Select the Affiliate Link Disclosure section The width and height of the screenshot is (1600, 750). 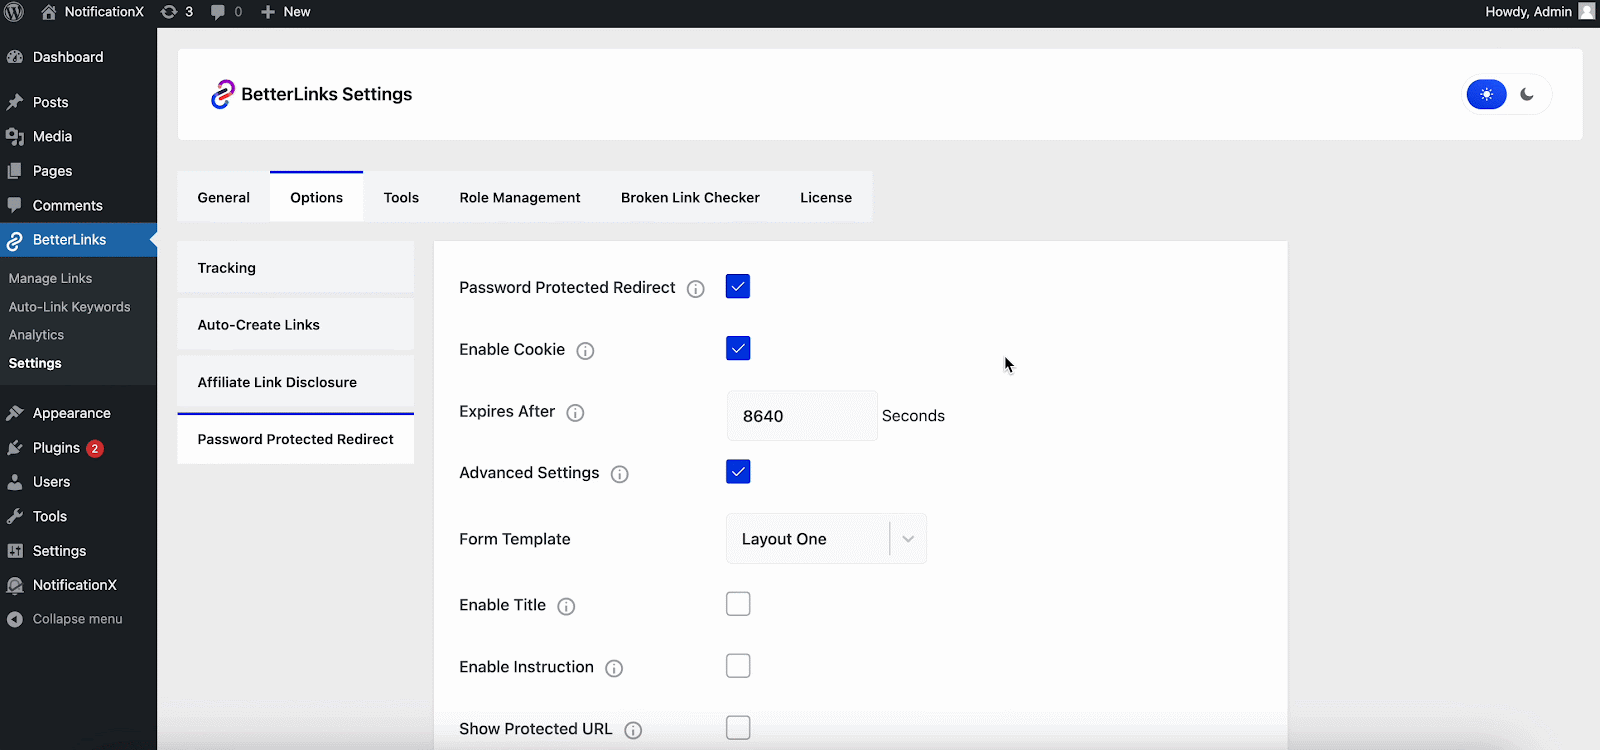(296, 382)
